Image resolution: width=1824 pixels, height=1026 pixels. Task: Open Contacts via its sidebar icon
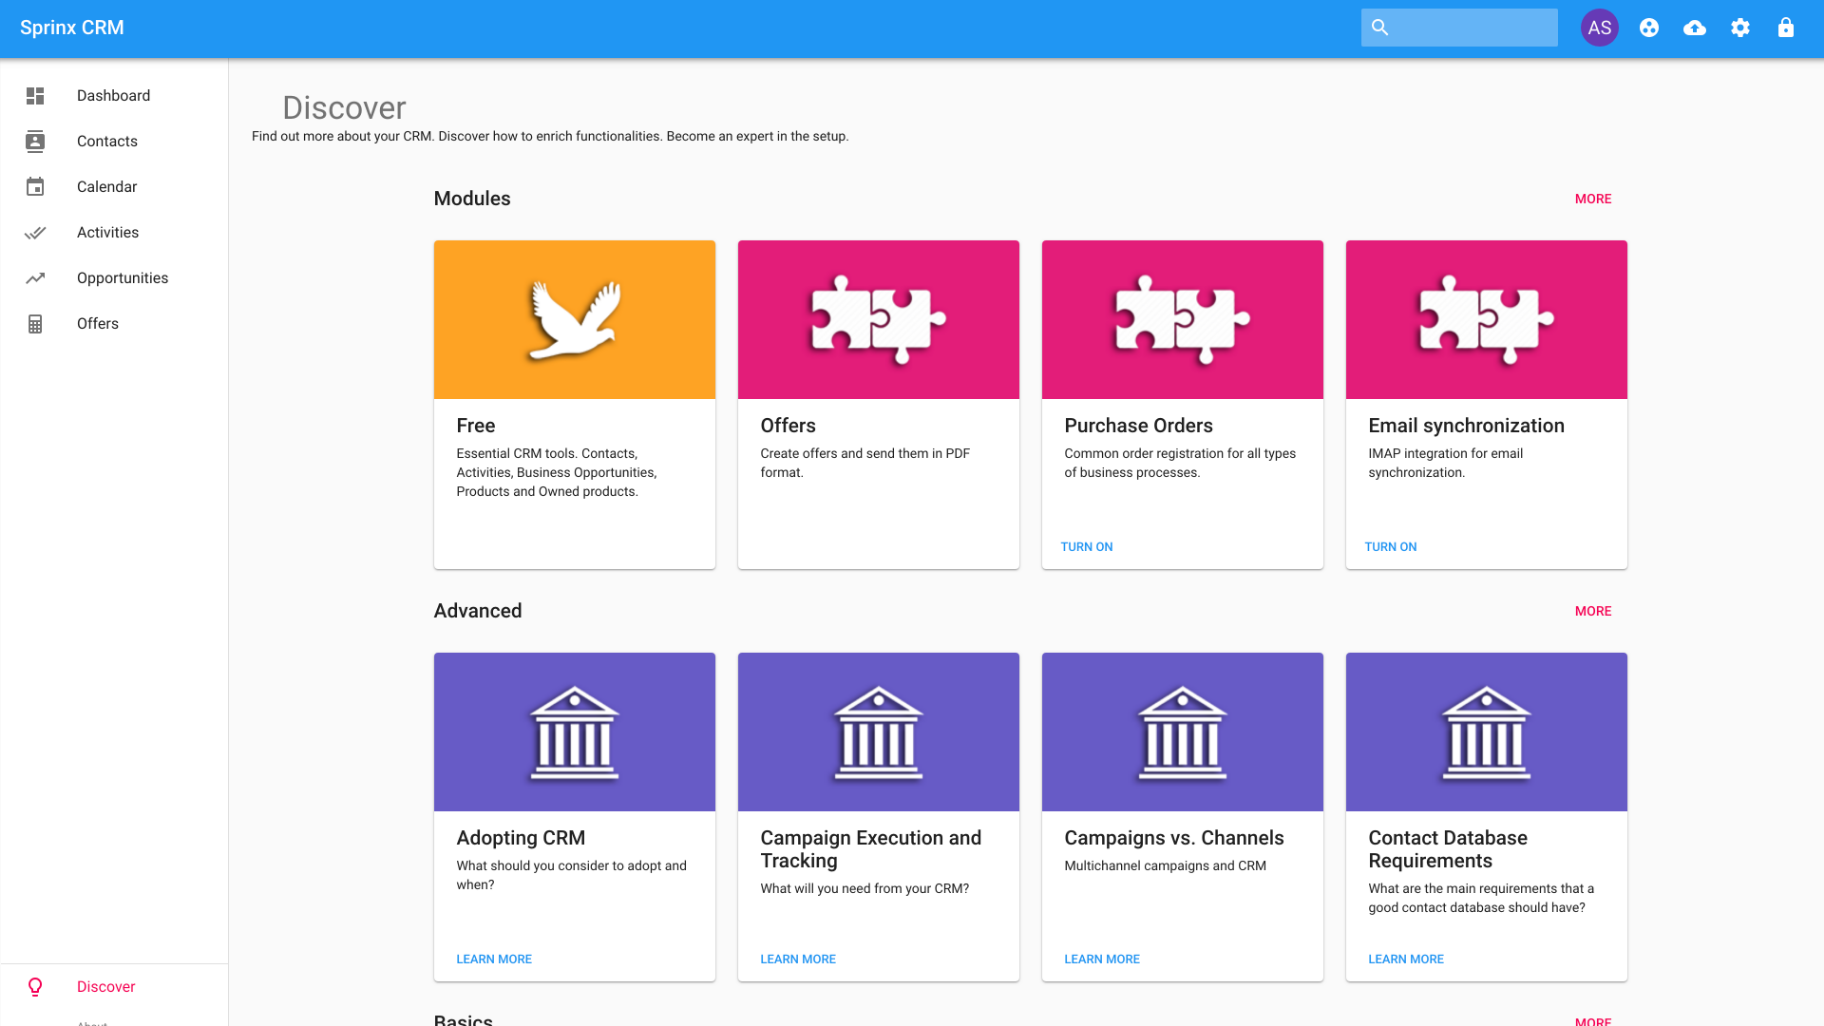(x=35, y=141)
